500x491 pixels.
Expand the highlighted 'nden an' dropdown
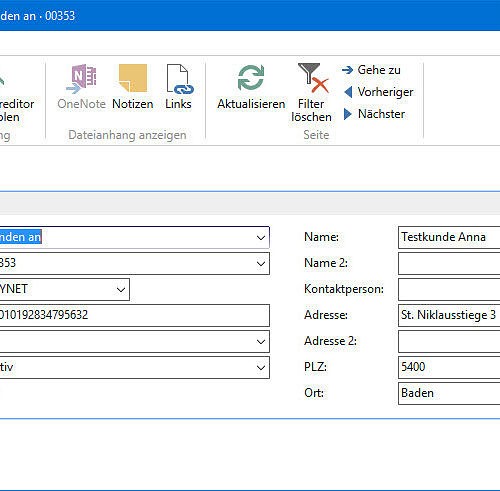tap(261, 238)
